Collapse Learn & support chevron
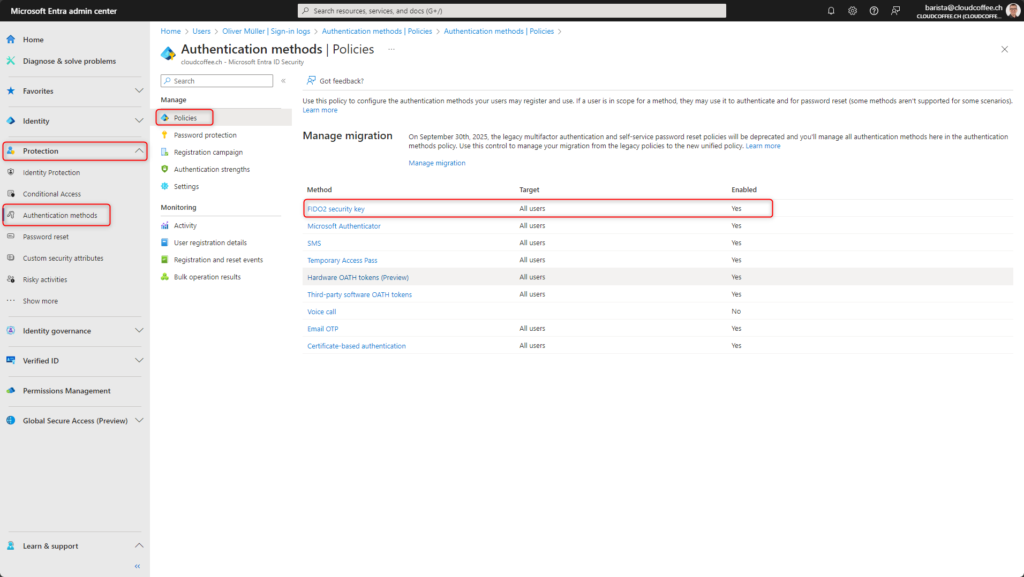Screen dimensions: 1024x577 click(x=138, y=546)
